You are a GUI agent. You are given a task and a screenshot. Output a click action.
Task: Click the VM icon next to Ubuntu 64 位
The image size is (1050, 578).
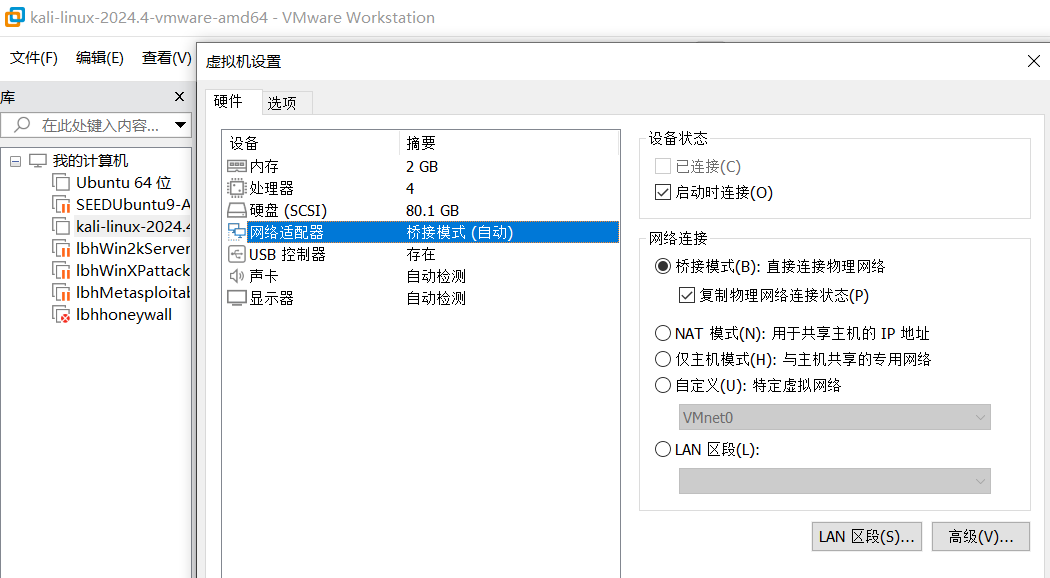pyautogui.click(x=61, y=182)
